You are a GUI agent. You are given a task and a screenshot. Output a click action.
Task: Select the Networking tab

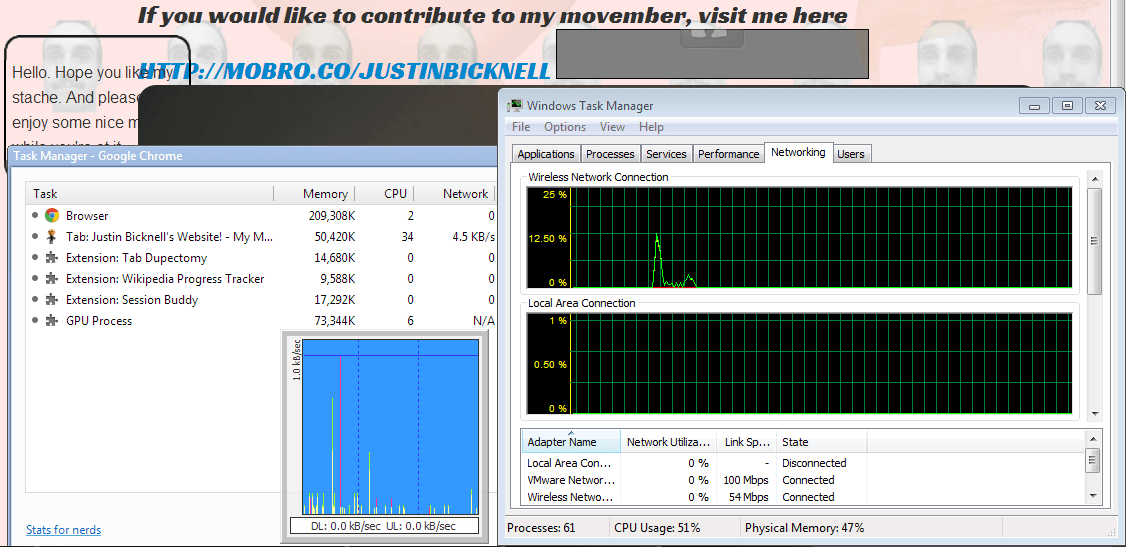click(799, 152)
